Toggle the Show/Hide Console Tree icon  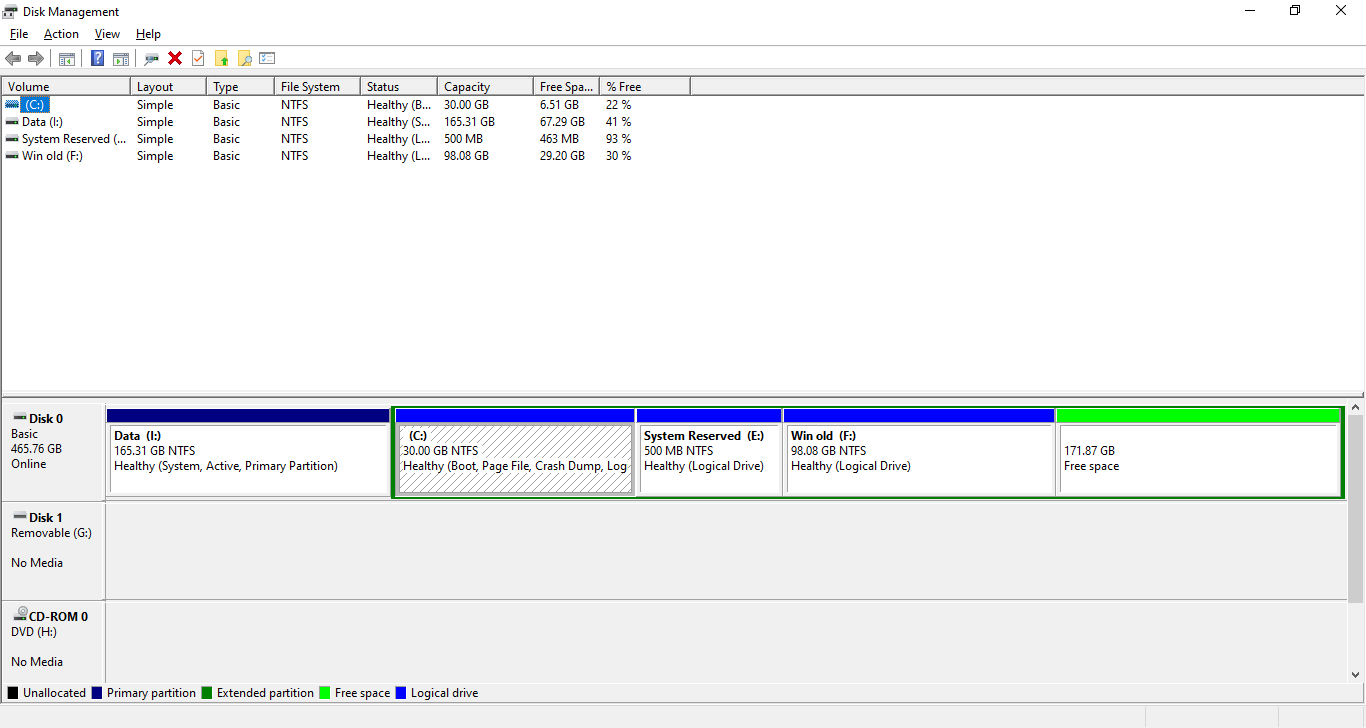pyautogui.click(x=67, y=59)
